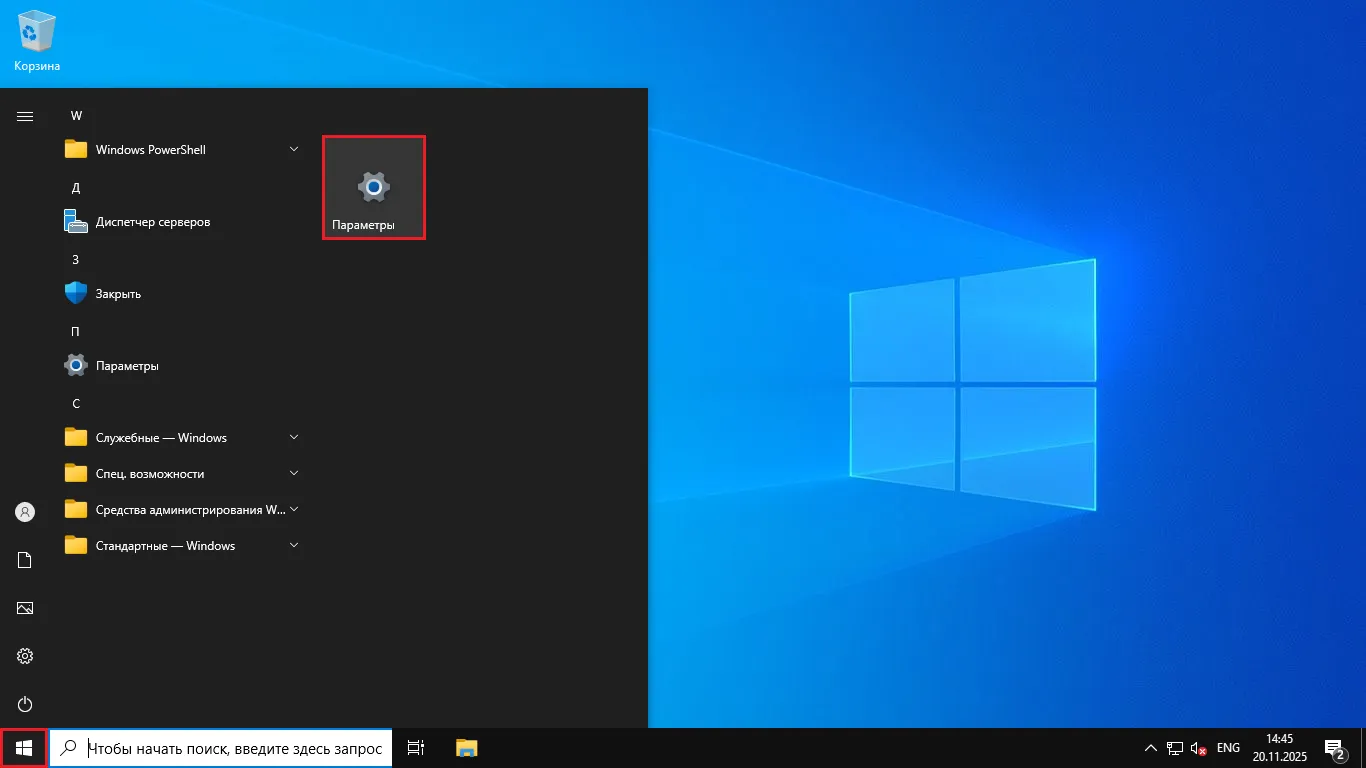Open the Recycle Bin (Корзина) desktop icon
The image size is (1366, 768).
pos(37,40)
